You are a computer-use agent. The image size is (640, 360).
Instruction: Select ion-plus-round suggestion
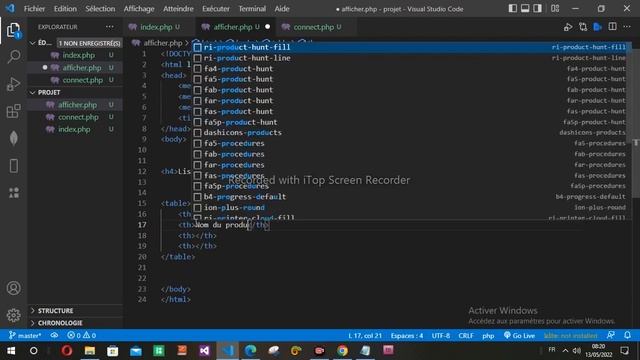click(410, 207)
